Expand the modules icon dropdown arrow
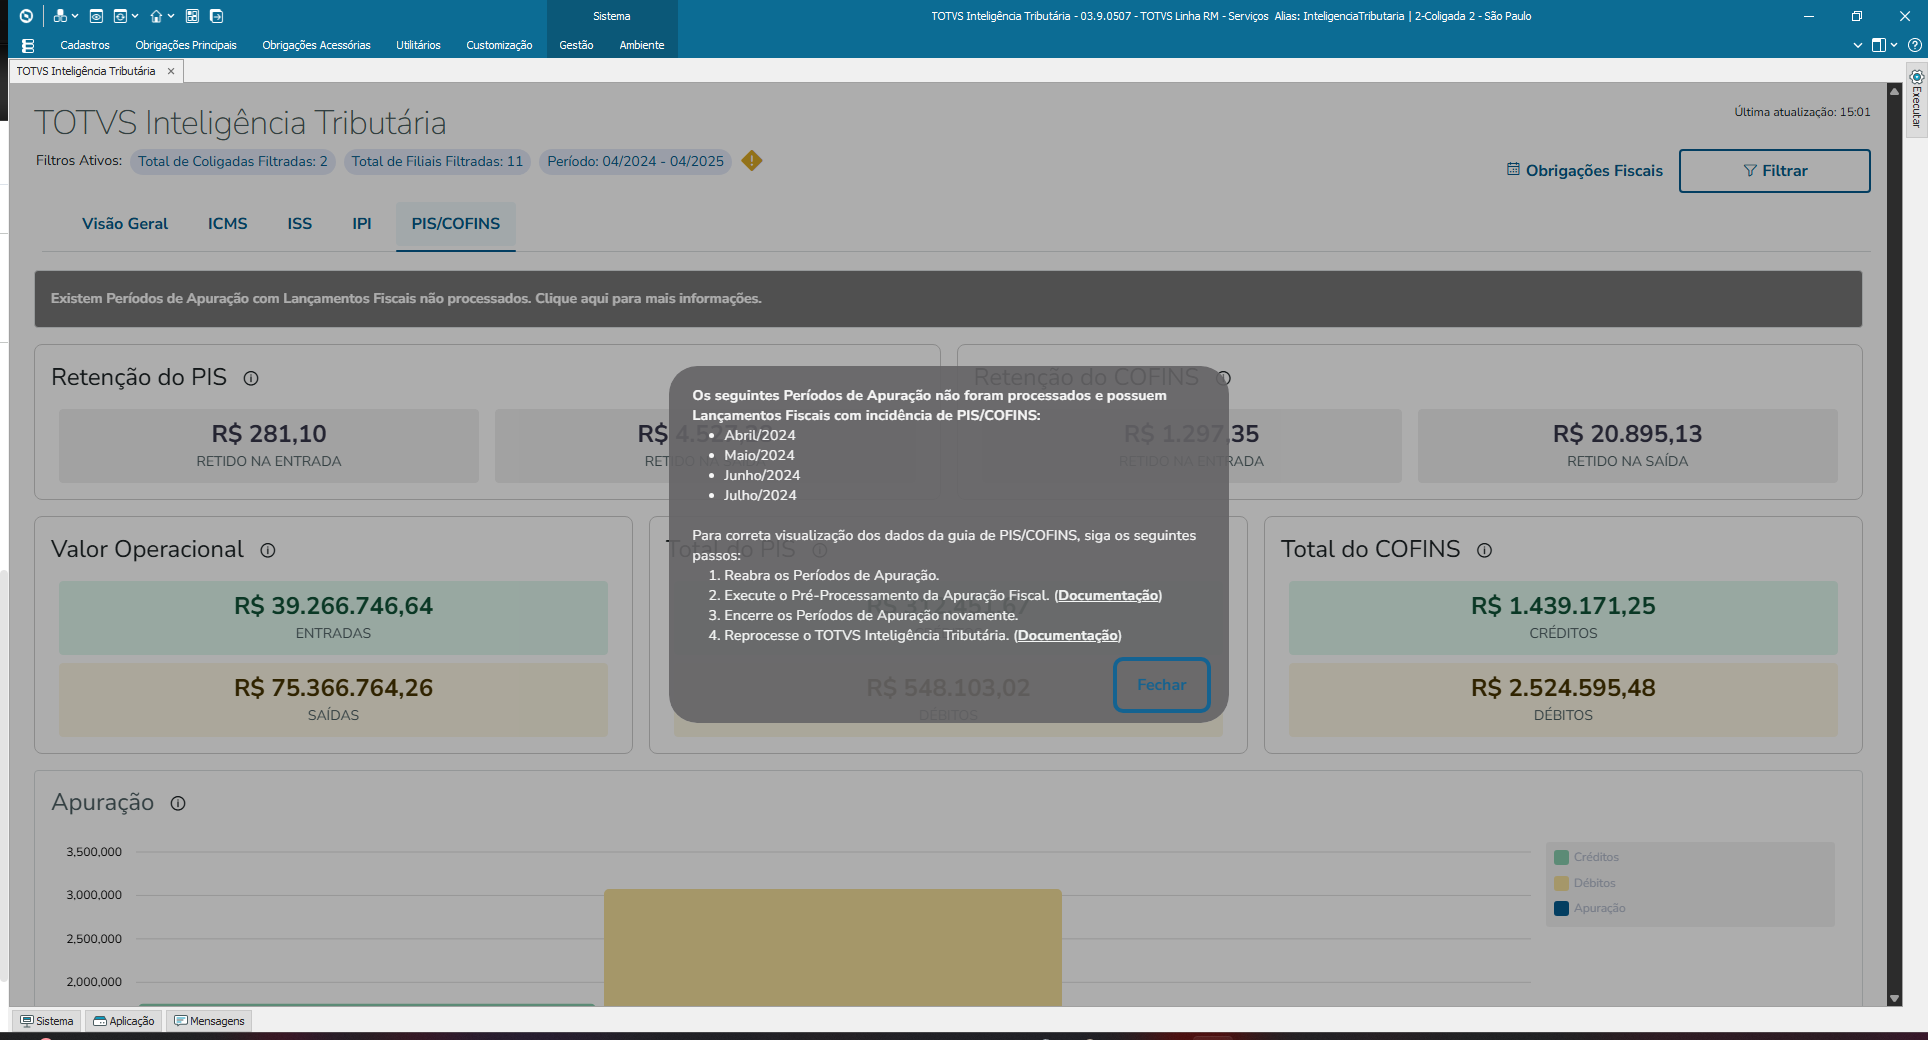This screenshot has width=1928, height=1040. tap(75, 16)
